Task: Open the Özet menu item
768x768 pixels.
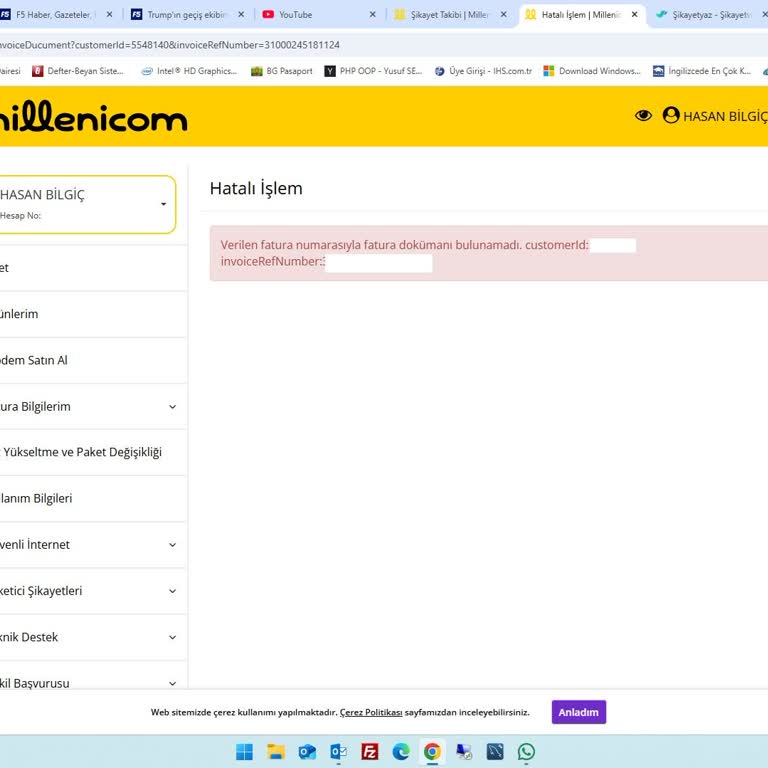Action: click(93, 268)
